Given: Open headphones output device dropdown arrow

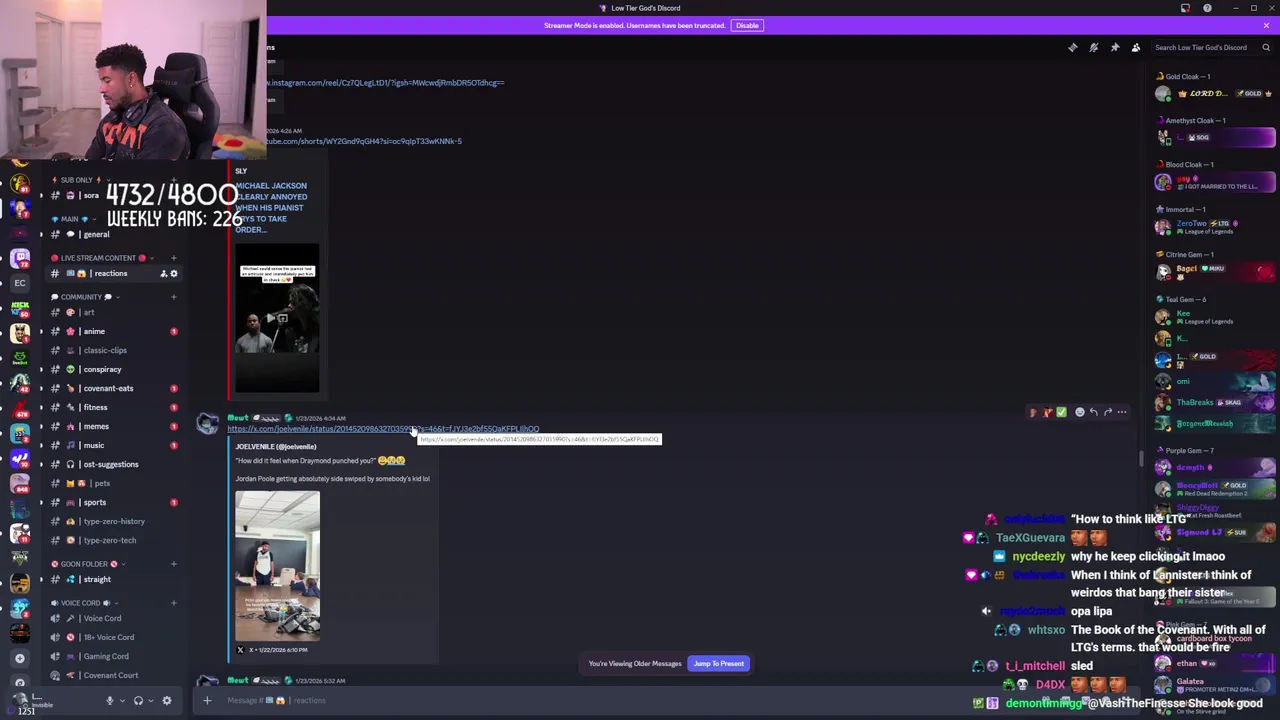Looking at the screenshot, I should [150, 701].
